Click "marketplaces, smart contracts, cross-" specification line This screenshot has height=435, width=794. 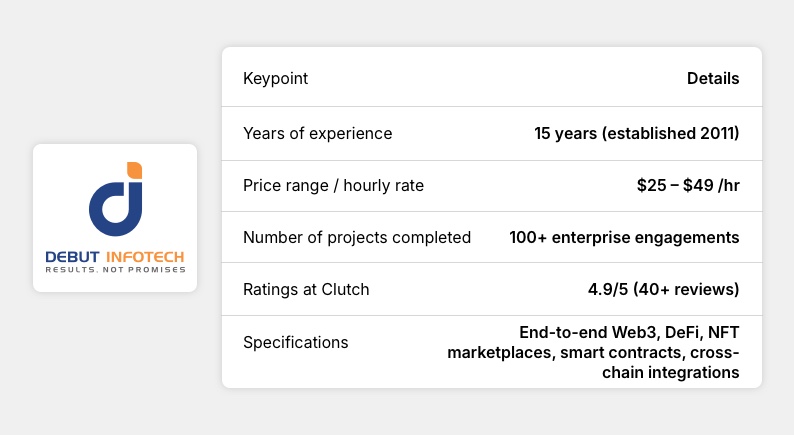click(593, 352)
